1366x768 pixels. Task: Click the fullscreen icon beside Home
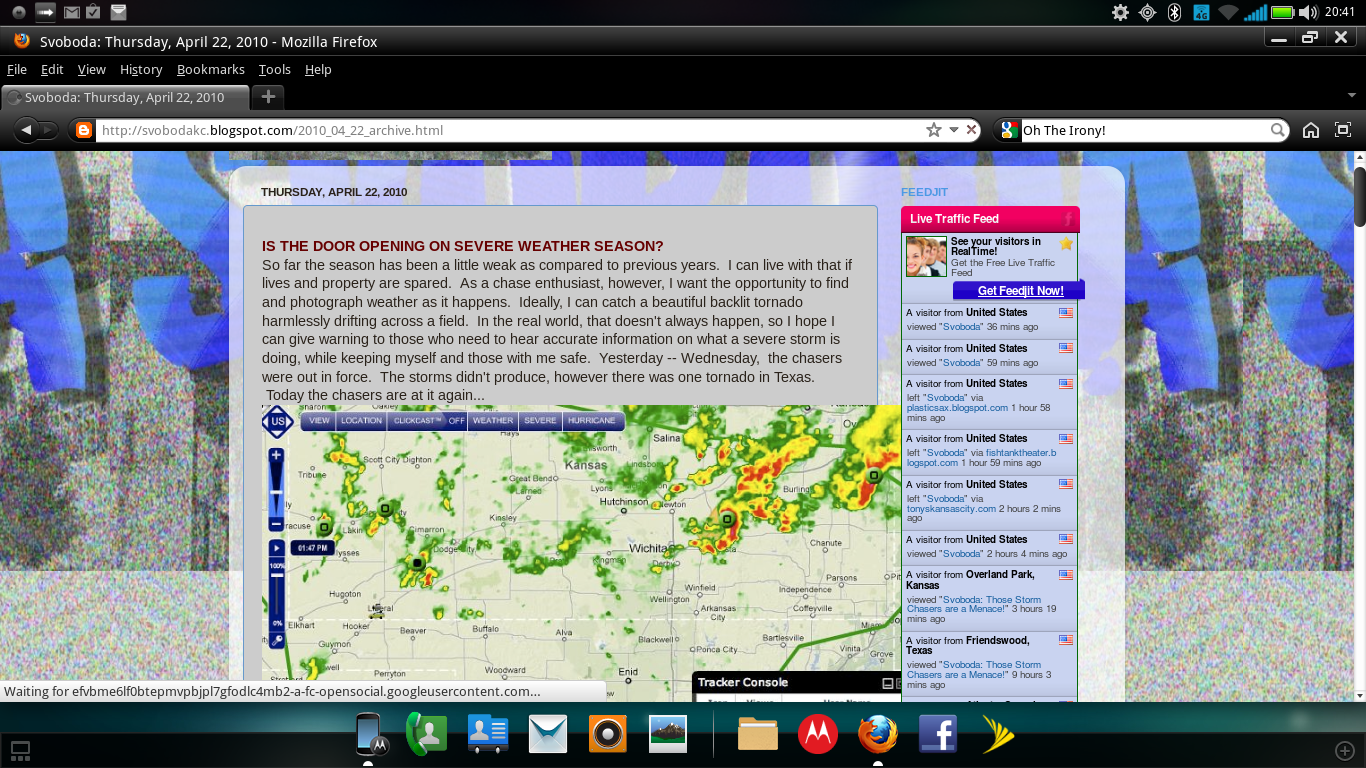pyautogui.click(x=1342, y=130)
